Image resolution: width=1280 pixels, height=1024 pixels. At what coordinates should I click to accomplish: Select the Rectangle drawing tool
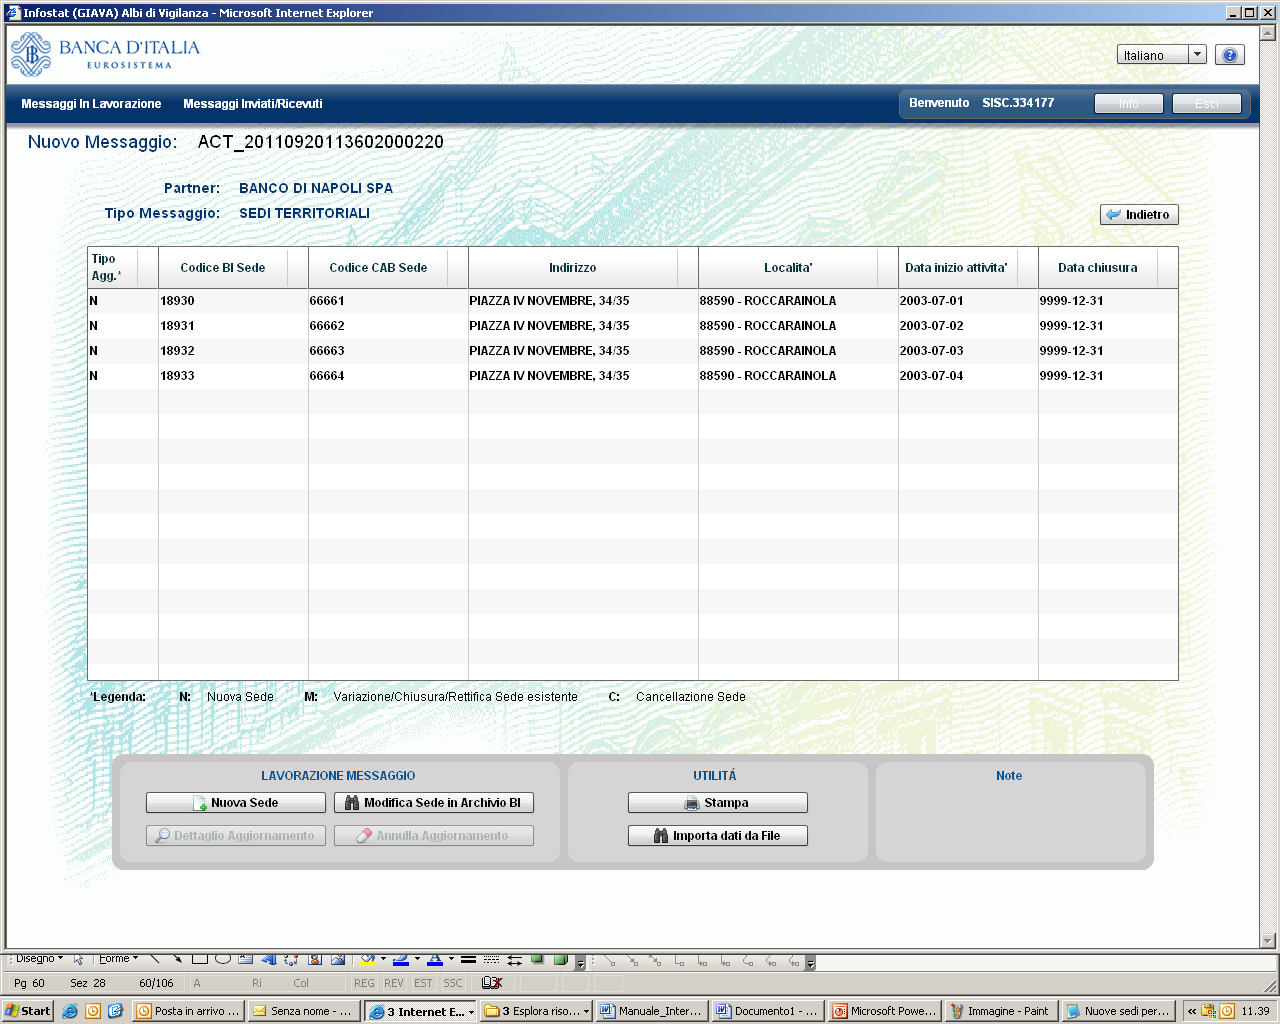coord(200,959)
